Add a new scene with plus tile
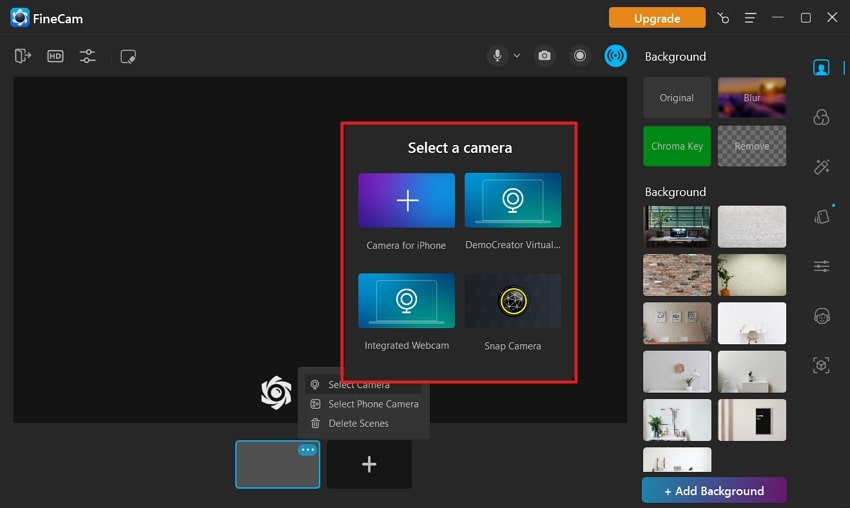Screen dimensions: 850x508 pyautogui.click(x=369, y=465)
